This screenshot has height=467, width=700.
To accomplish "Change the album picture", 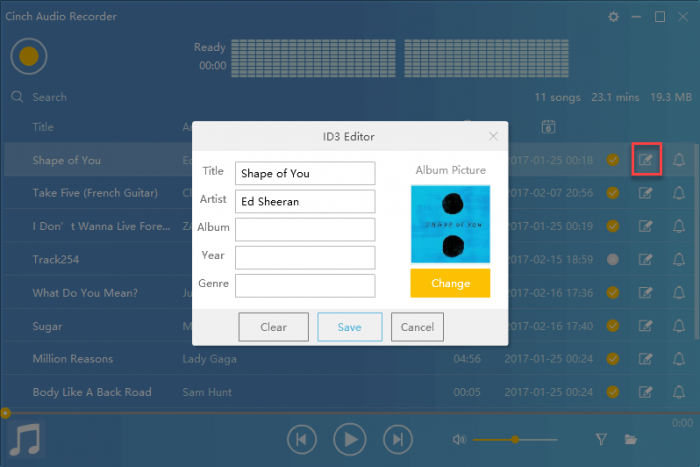I will (x=450, y=283).
